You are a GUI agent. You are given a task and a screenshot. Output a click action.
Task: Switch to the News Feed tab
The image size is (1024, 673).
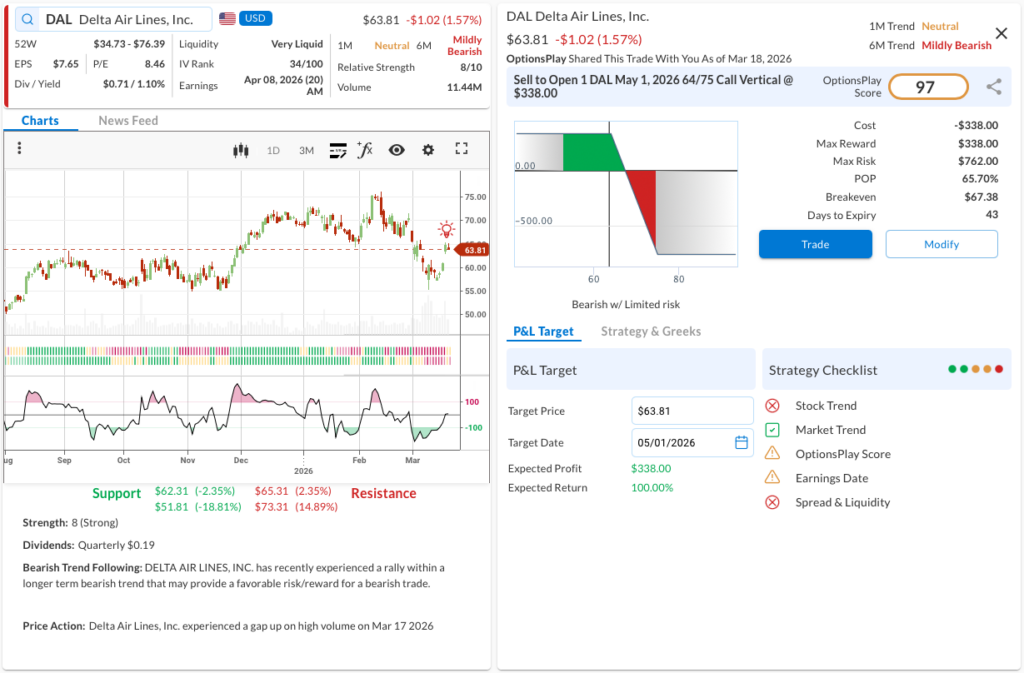click(x=128, y=120)
